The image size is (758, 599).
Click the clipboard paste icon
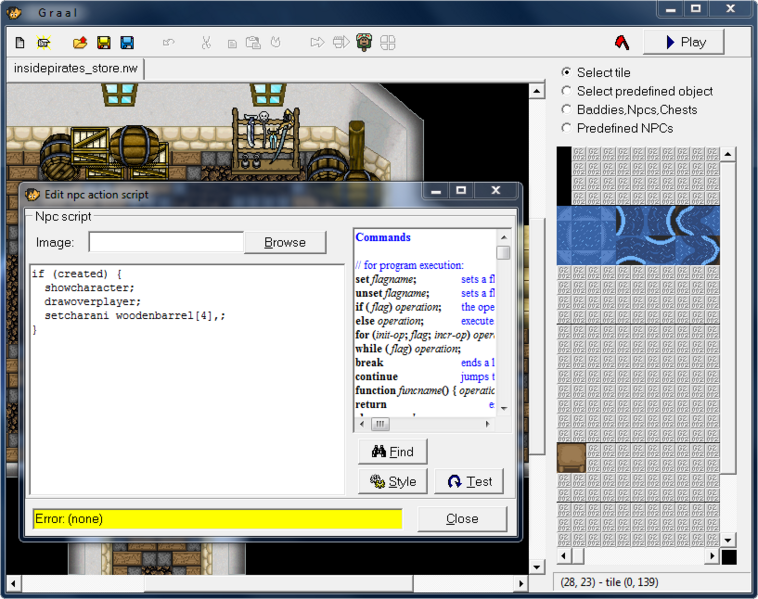pos(253,43)
